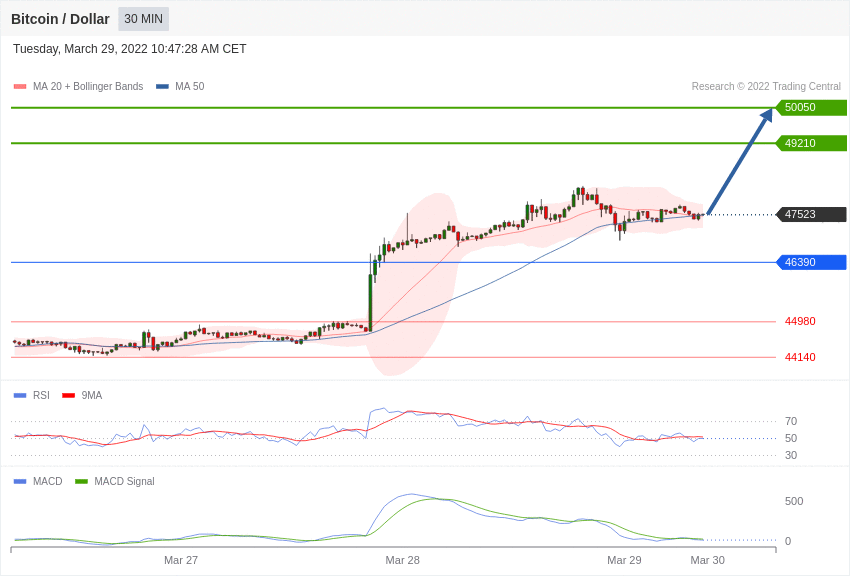
Task: Click the red 44980 support level label
Action: 800,321
